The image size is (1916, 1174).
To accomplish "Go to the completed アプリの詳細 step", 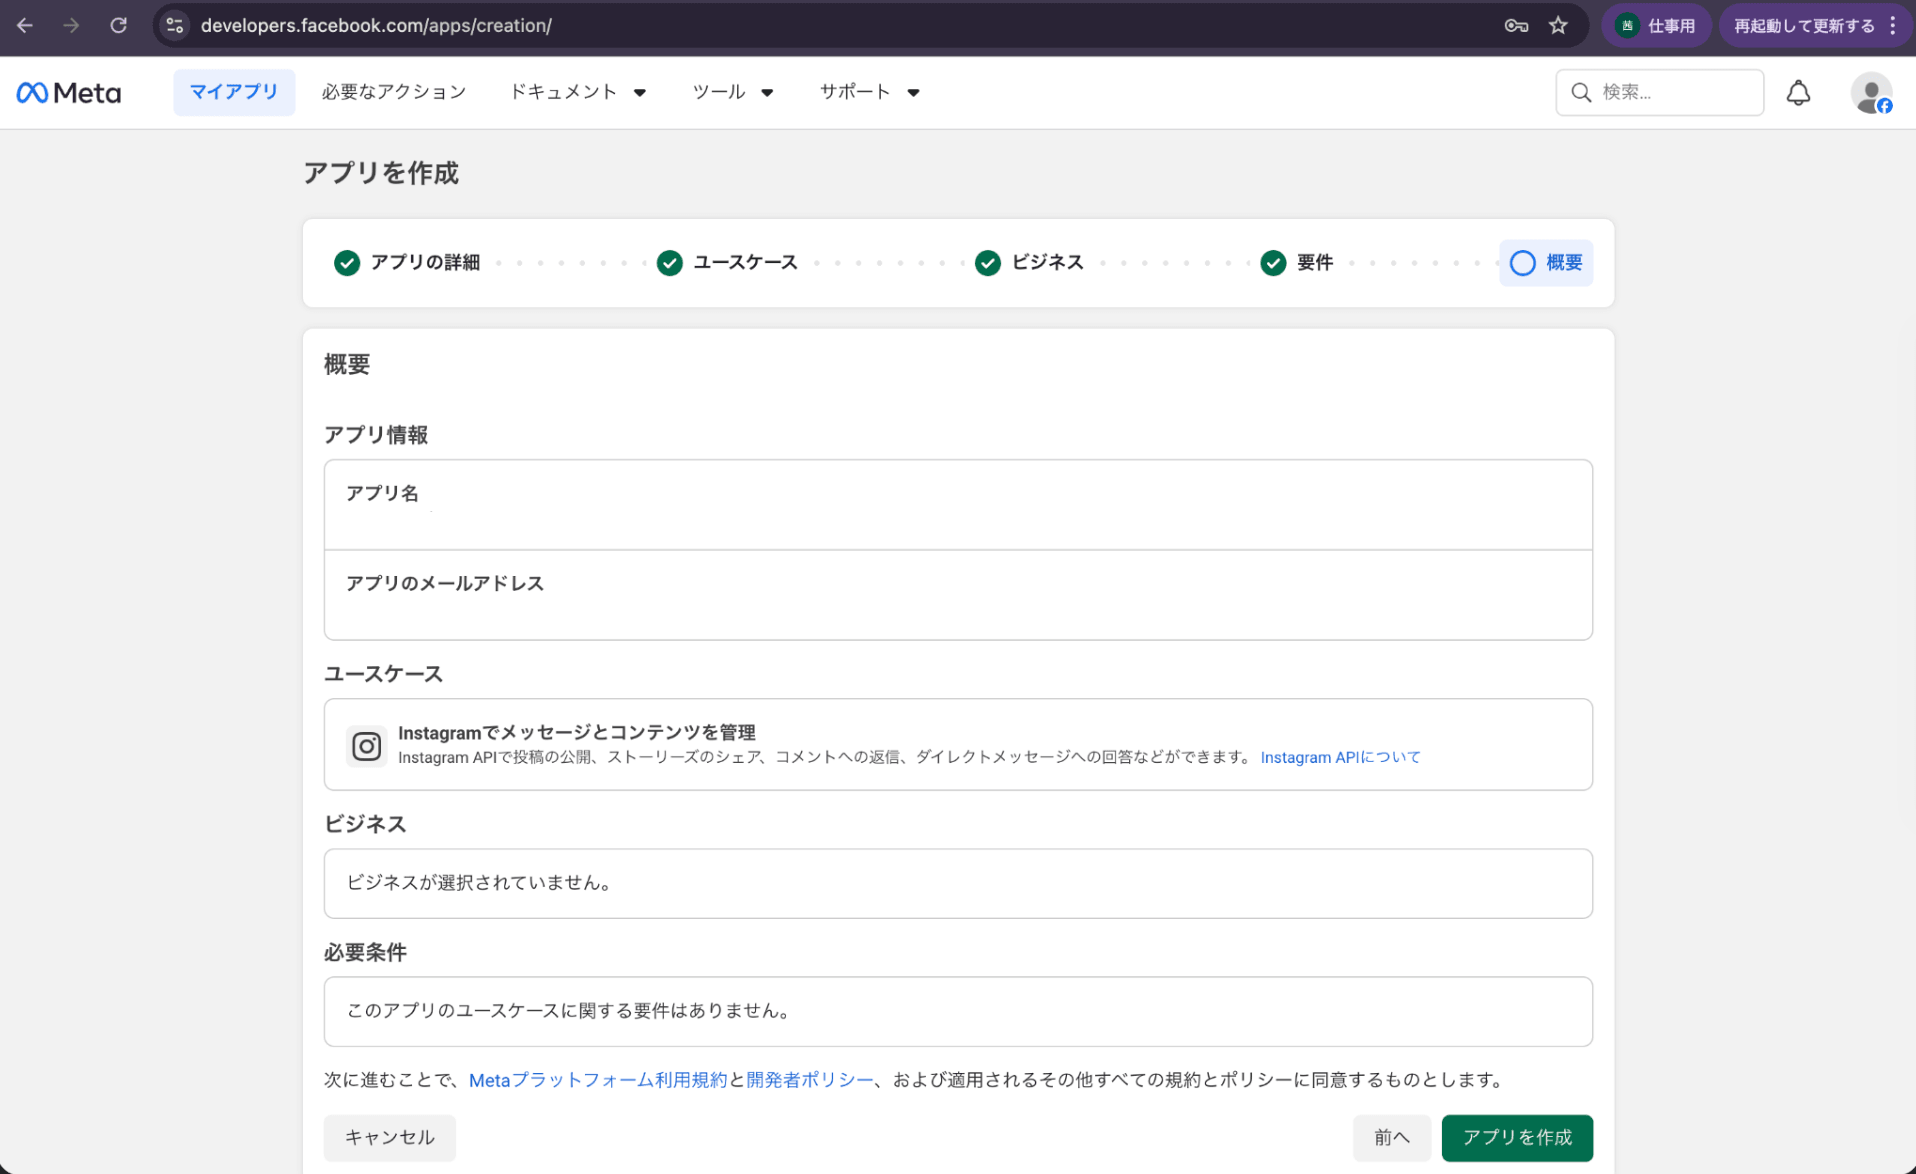I will coord(407,263).
